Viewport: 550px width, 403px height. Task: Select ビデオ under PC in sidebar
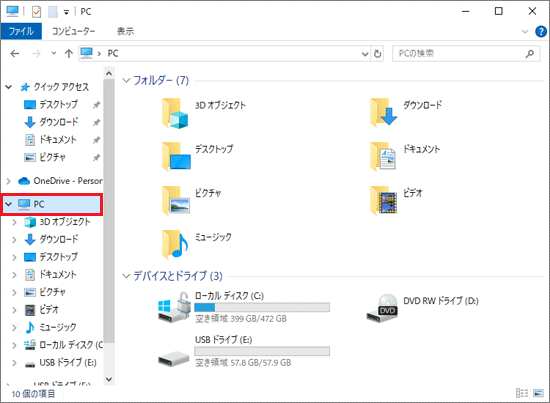42,310
